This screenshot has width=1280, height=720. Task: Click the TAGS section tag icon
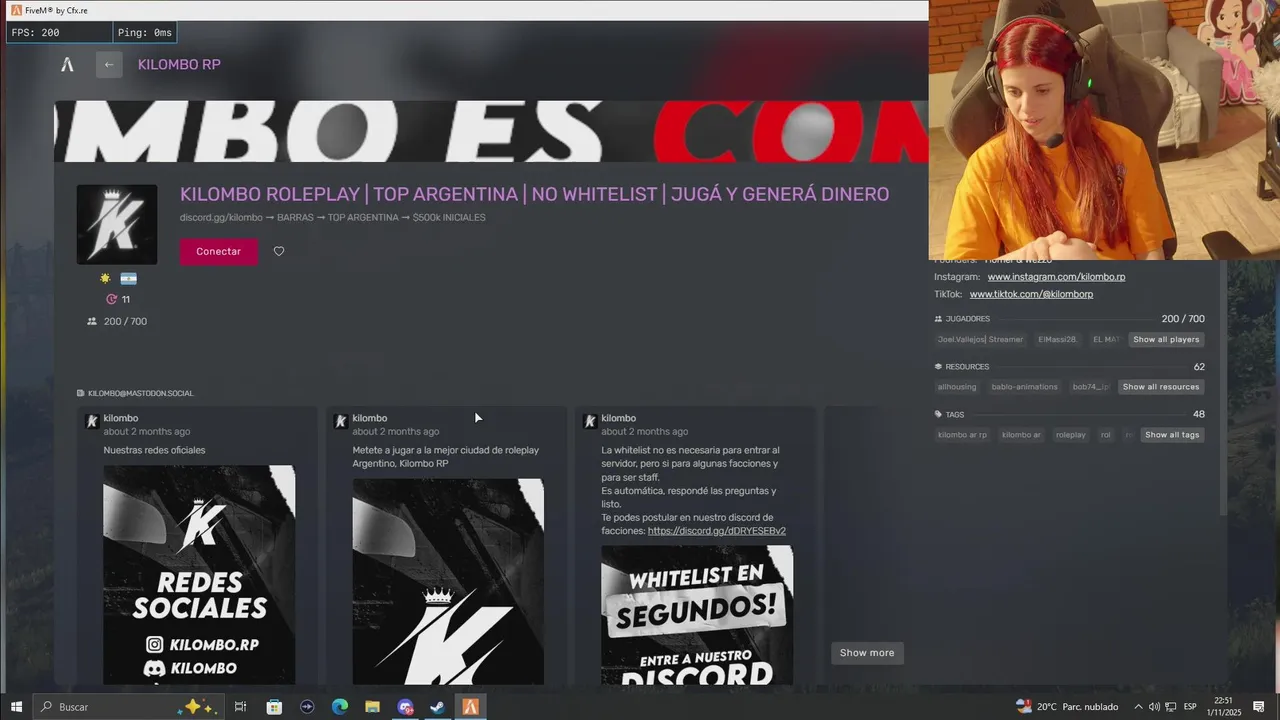point(938,414)
